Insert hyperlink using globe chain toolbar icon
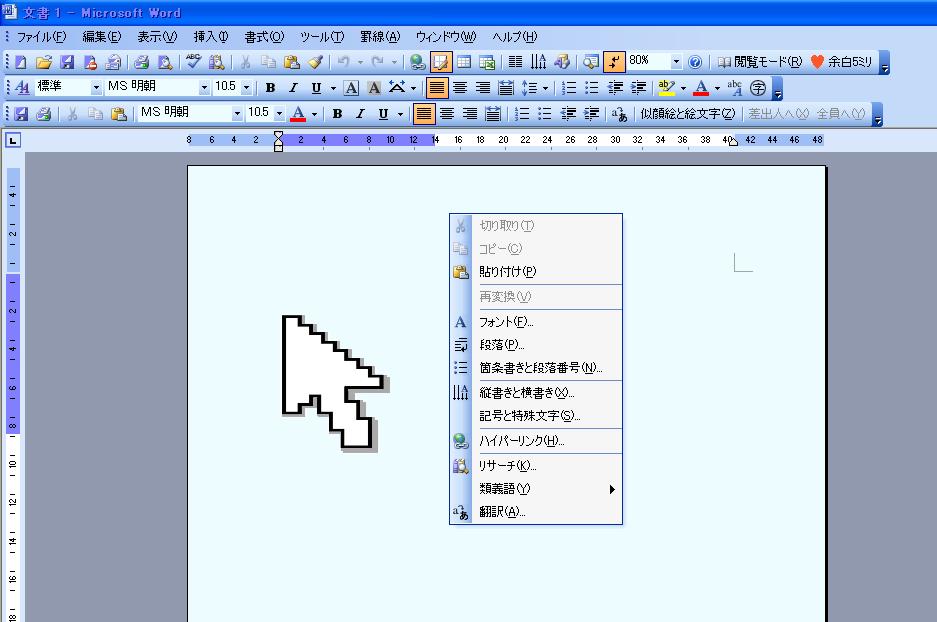The image size is (937, 622). point(418,62)
